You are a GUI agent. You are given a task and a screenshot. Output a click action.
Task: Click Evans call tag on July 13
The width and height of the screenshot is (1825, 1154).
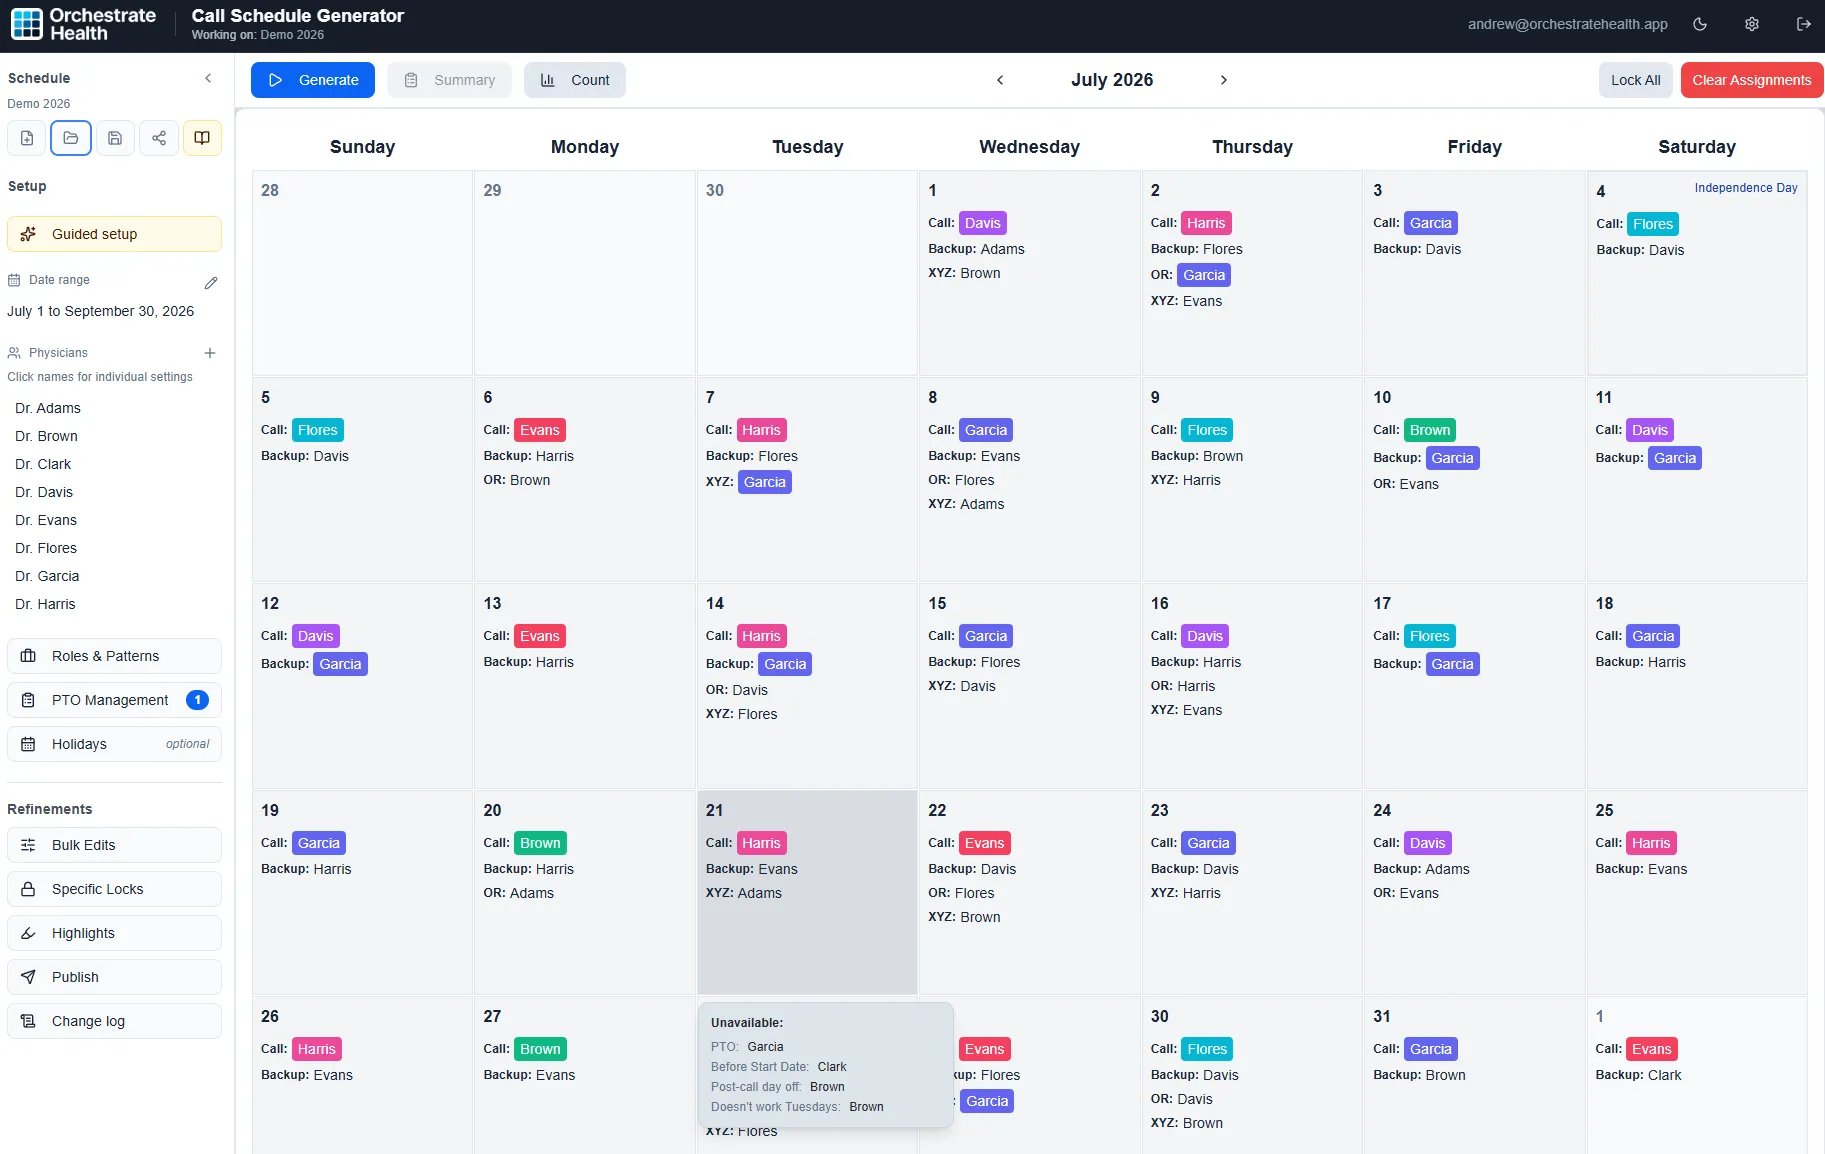coord(540,636)
